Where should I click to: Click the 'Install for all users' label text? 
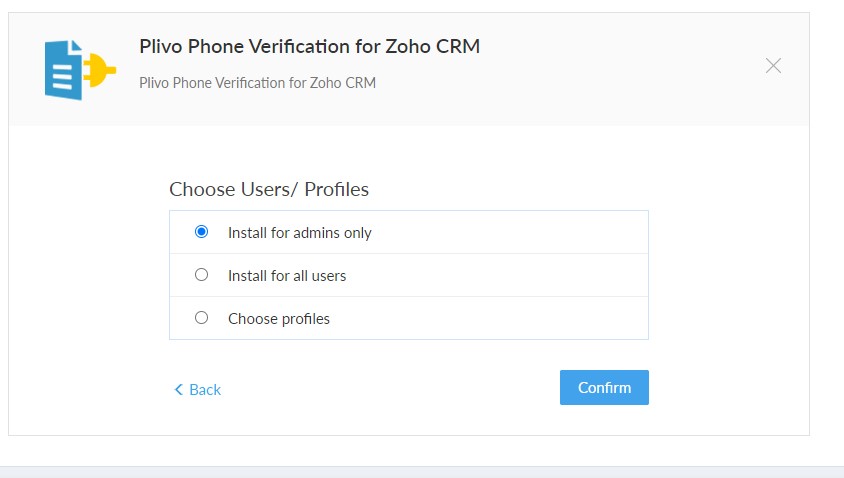(287, 276)
